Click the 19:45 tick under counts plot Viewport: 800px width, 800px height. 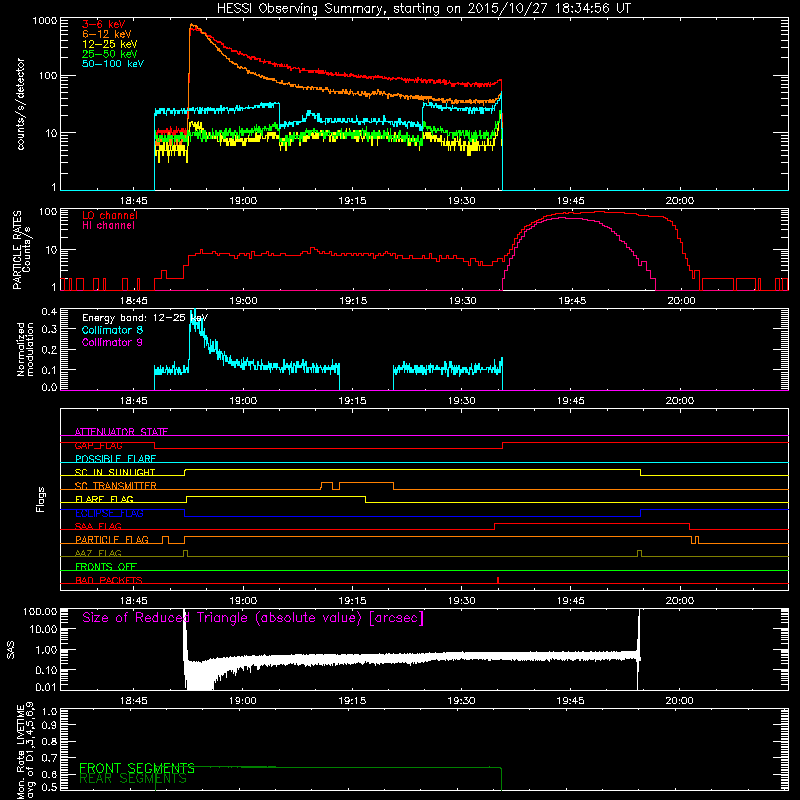[570, 201]
